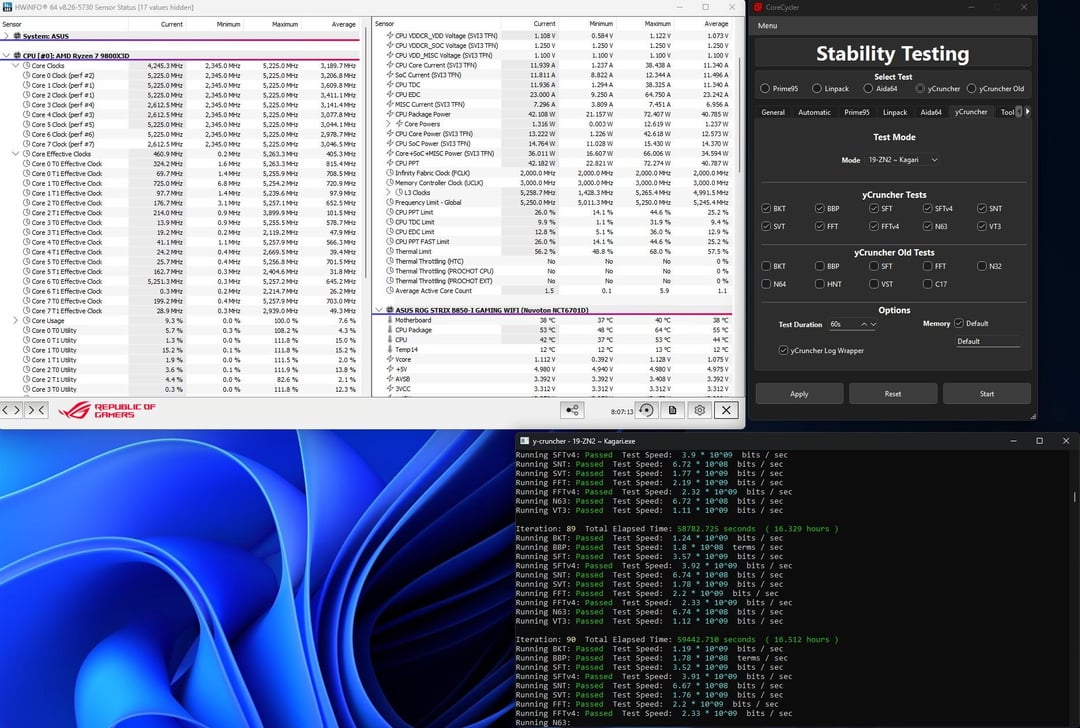Uncheck the VT3 yCruncher test

pyautogui.click(x=982, y=226)
